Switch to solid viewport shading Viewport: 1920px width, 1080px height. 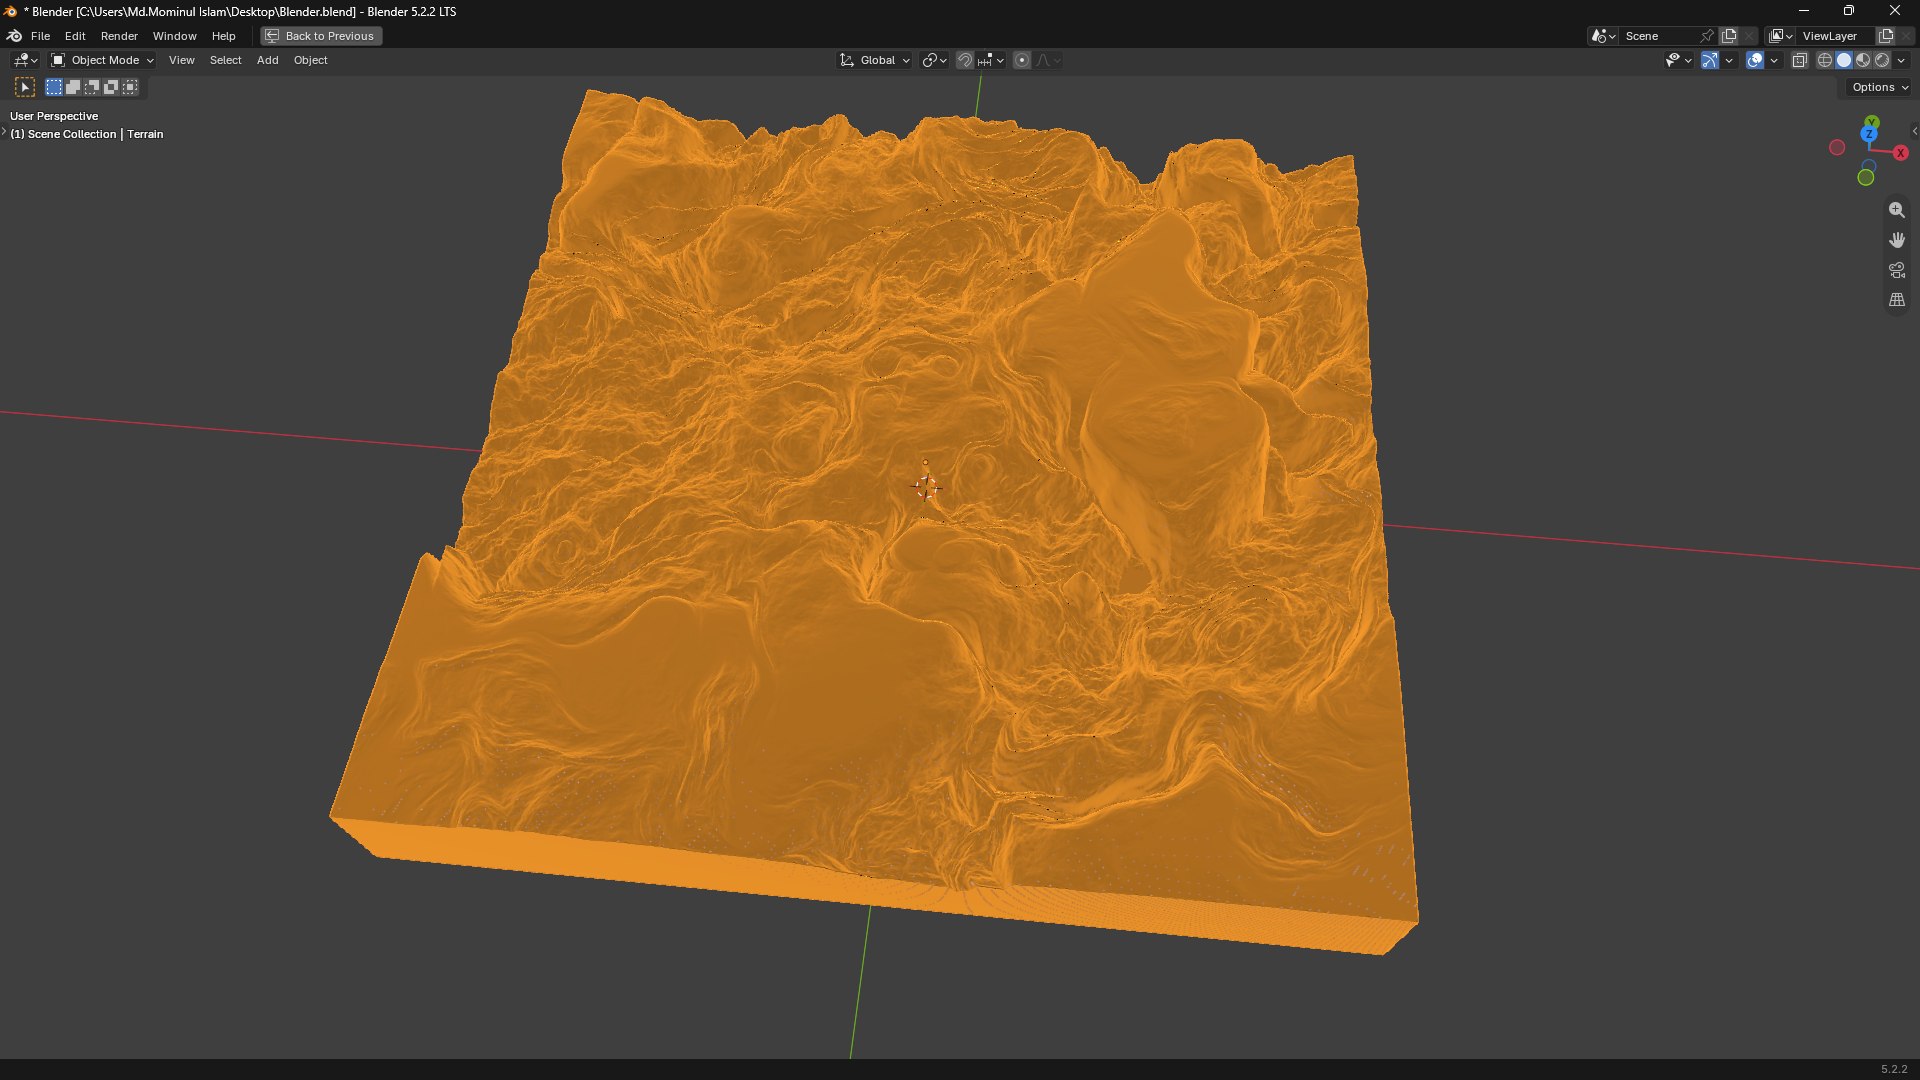point(1844,60)
